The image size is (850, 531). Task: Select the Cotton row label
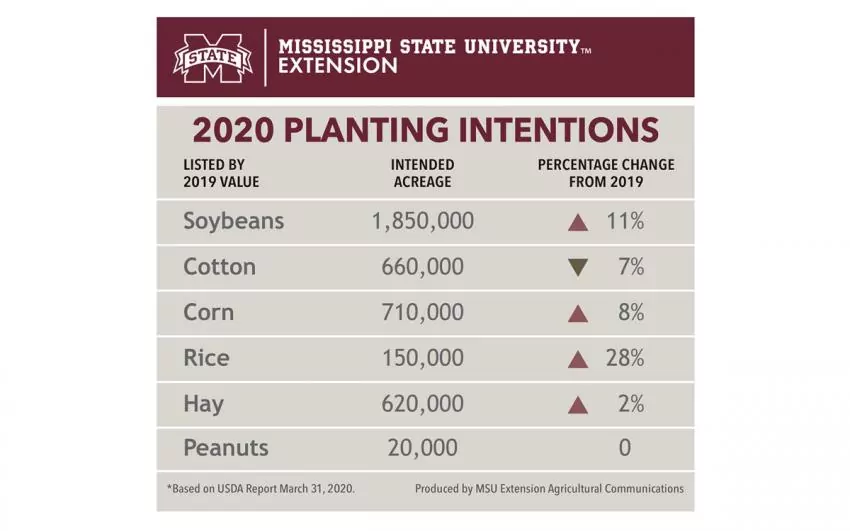click(x=219, y=267)
